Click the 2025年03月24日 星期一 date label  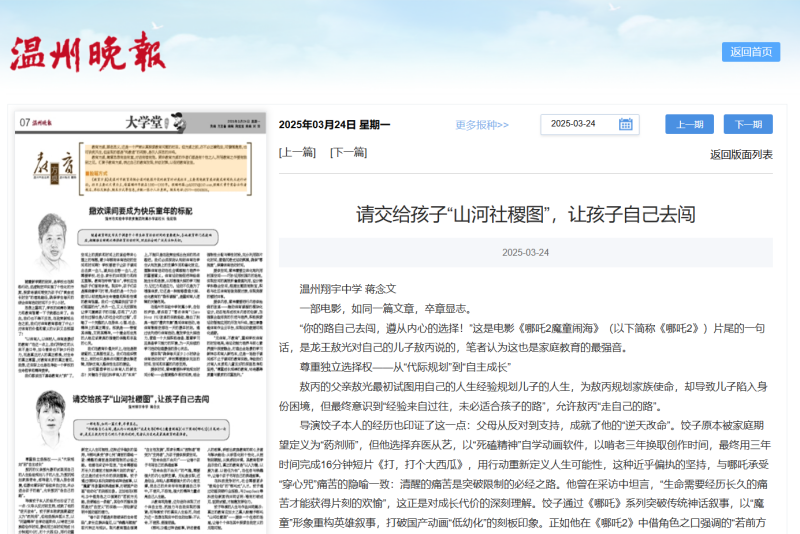334,125
